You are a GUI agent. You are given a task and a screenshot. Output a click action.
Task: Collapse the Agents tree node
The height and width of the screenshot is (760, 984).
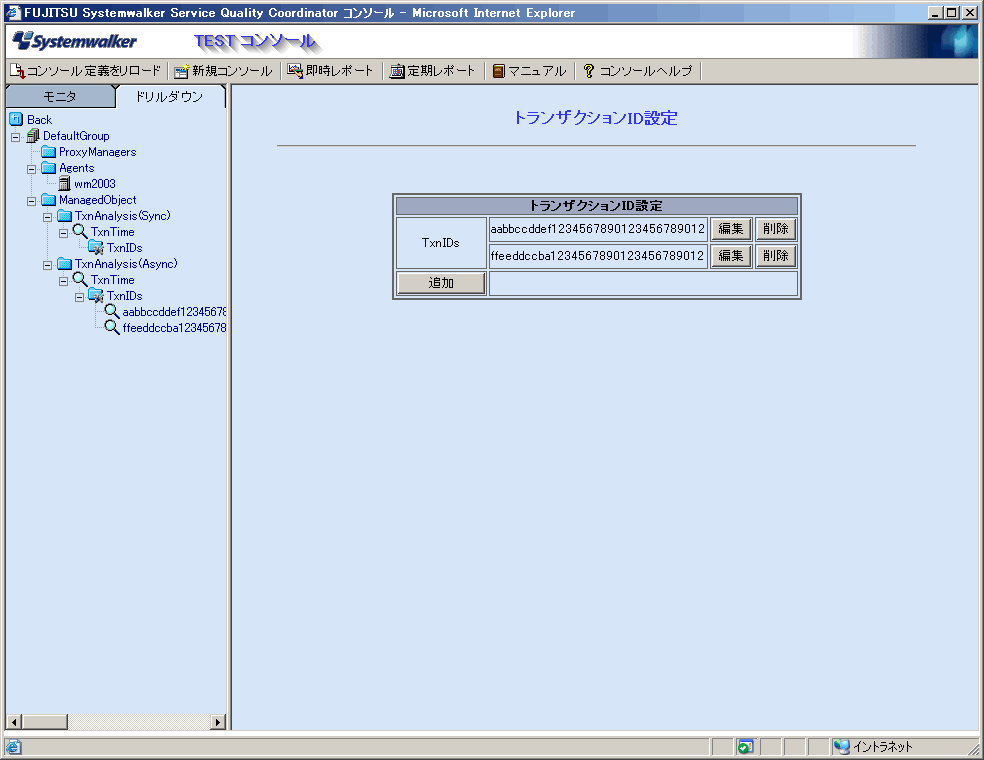tap(31, 169)
